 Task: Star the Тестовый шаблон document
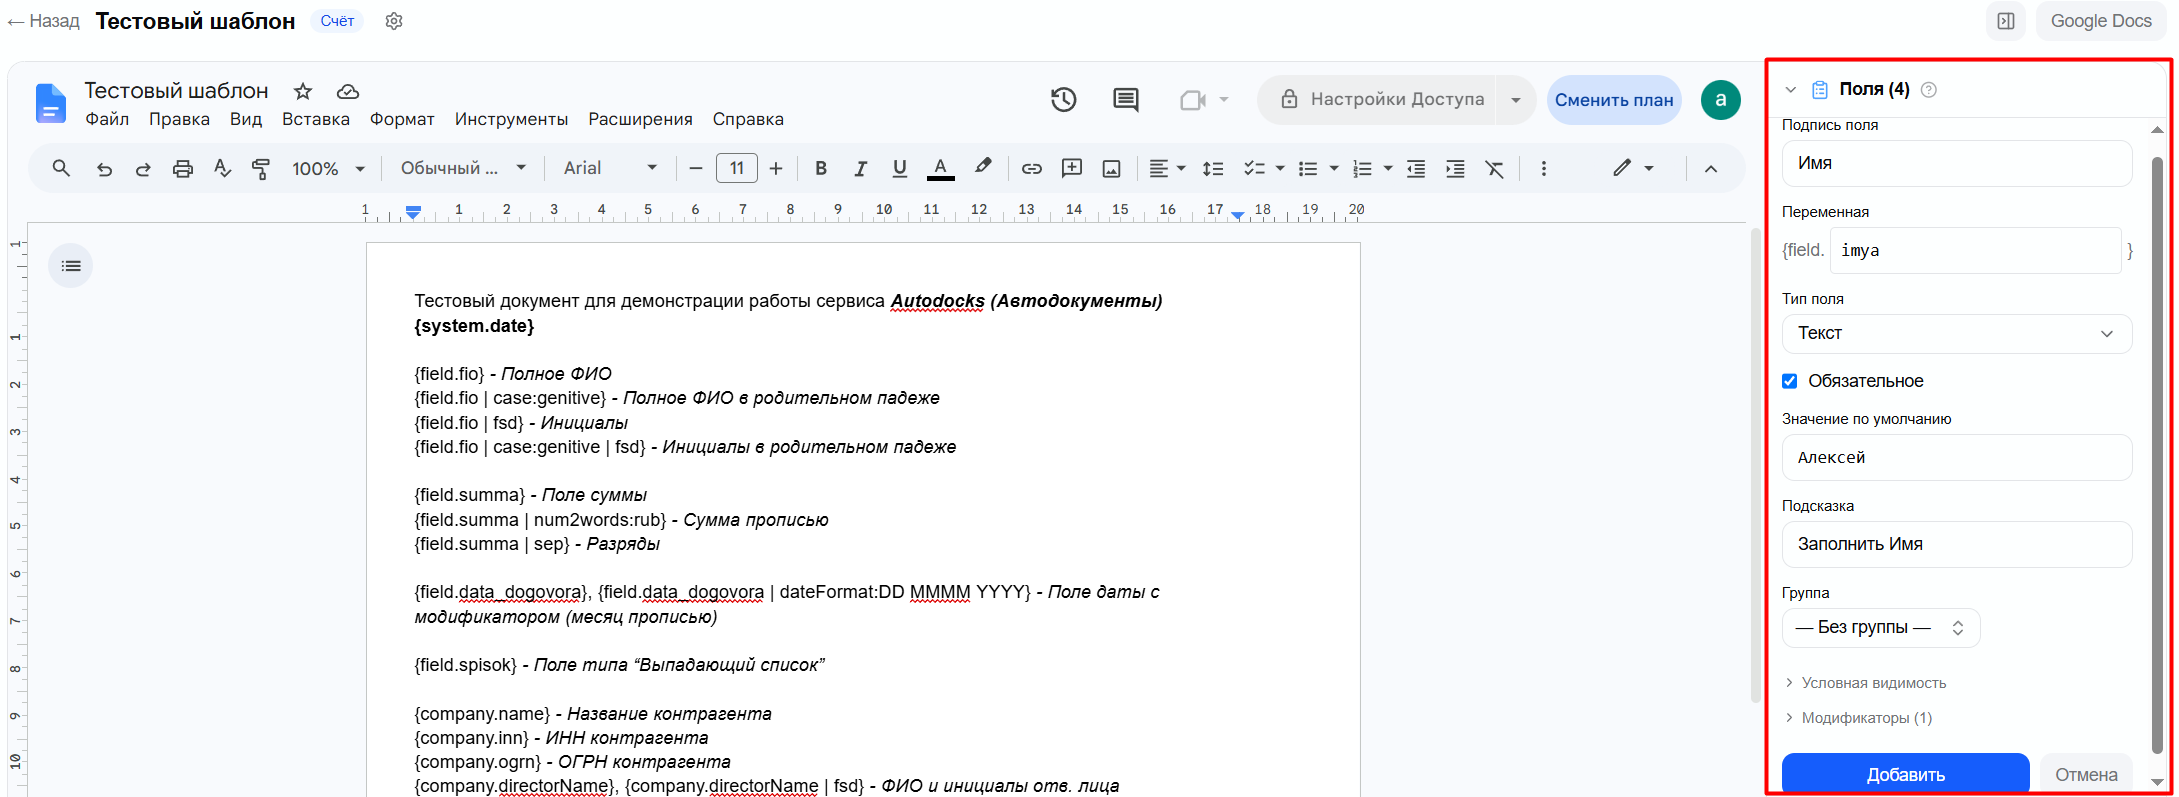click(x=303, y=91)
